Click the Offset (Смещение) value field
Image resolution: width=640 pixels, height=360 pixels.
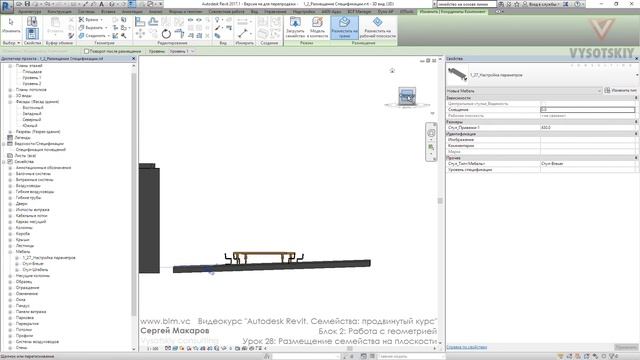pos(588,110)
